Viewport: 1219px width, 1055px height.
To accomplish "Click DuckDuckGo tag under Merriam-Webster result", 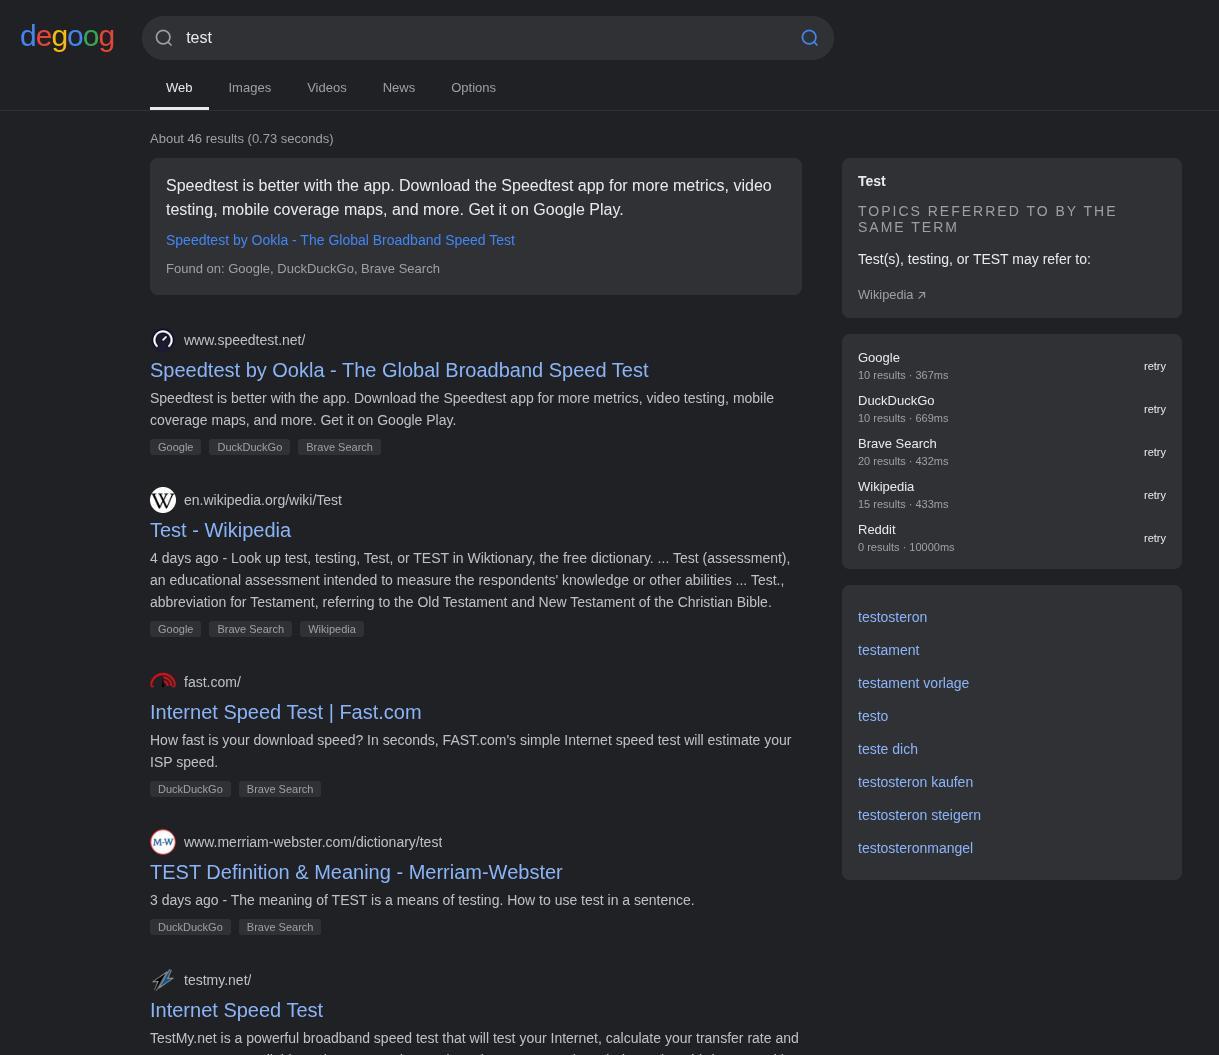I will click(x=190, y=927).
